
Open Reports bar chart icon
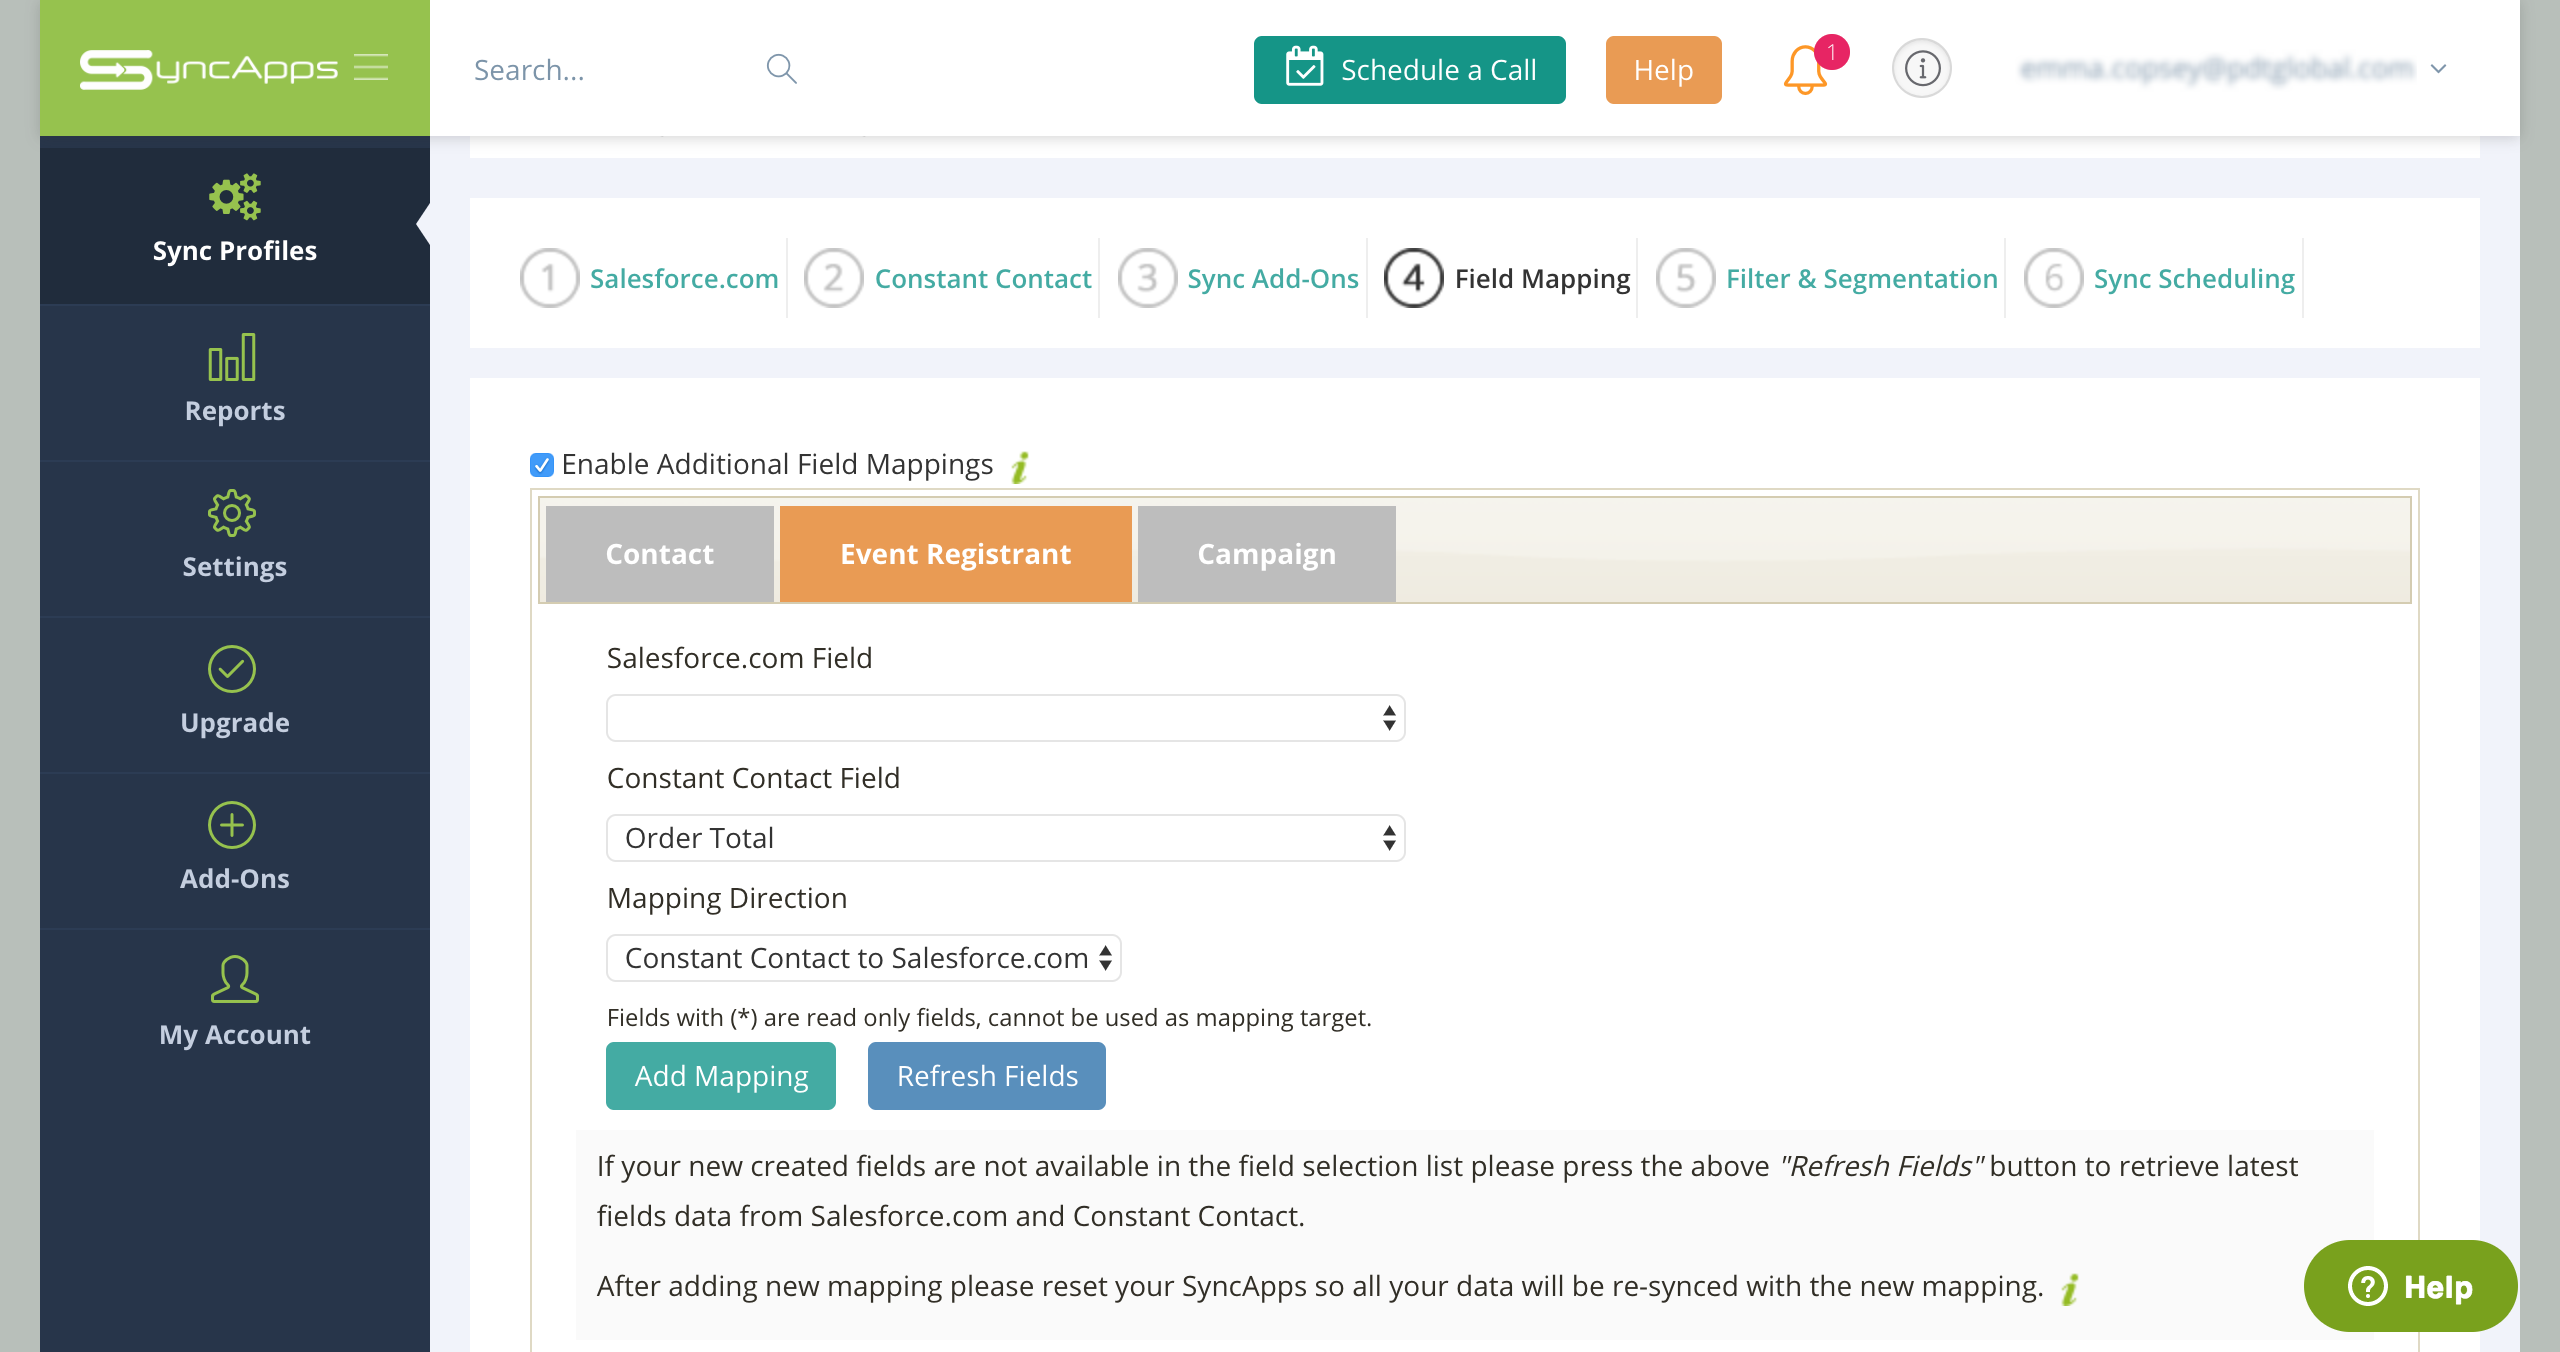(x=232, y=357)
